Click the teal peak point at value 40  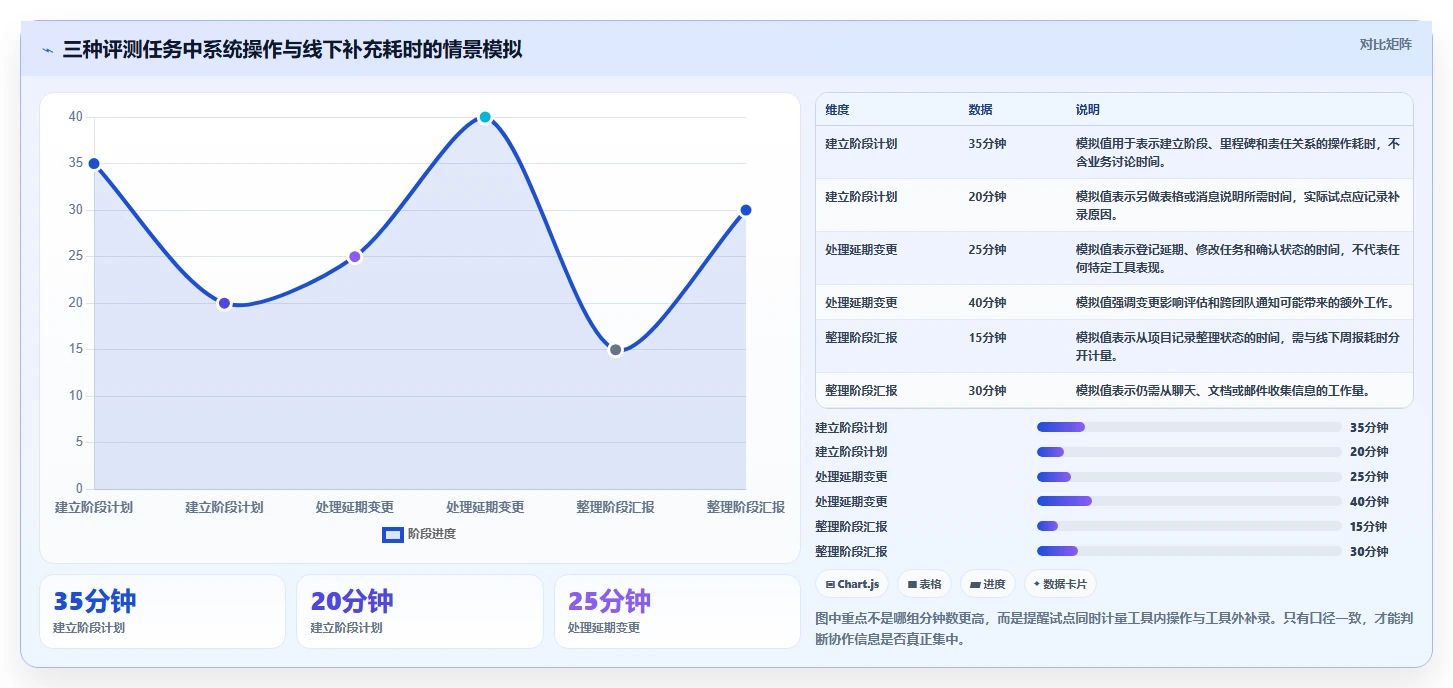(x=485, y=117)
